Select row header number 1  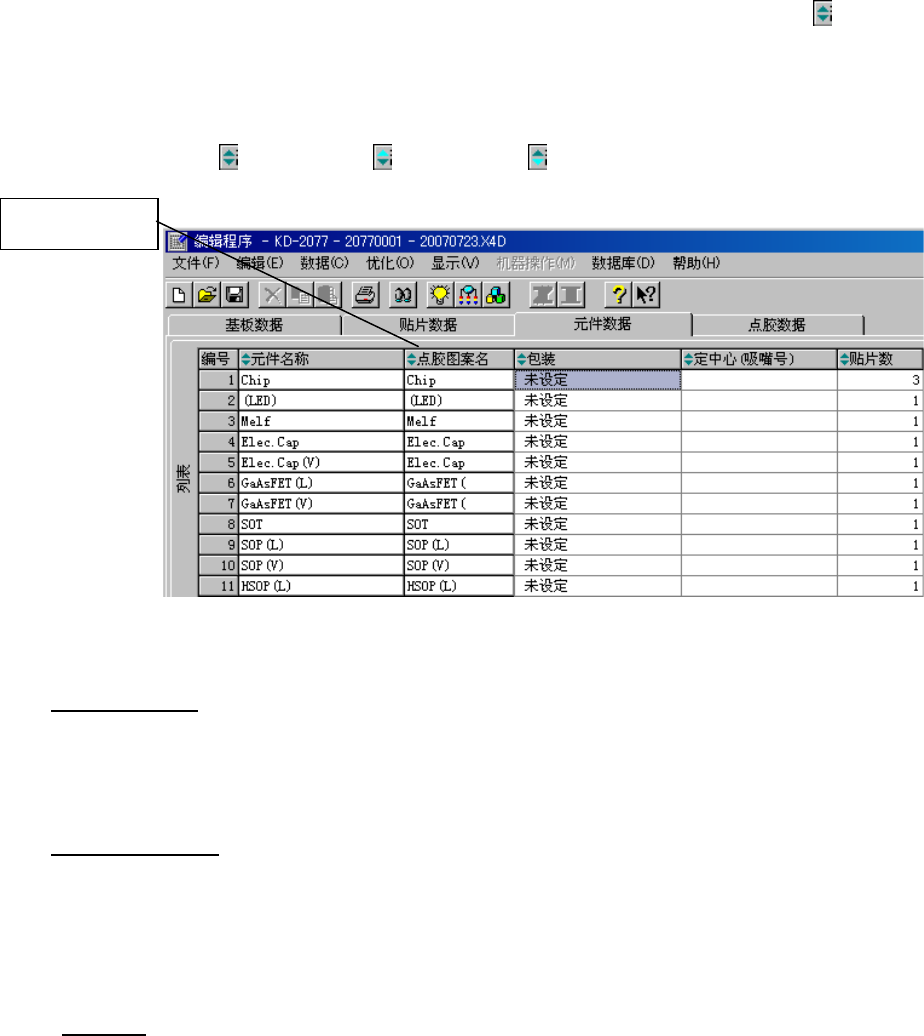click(x=218, y=380)
